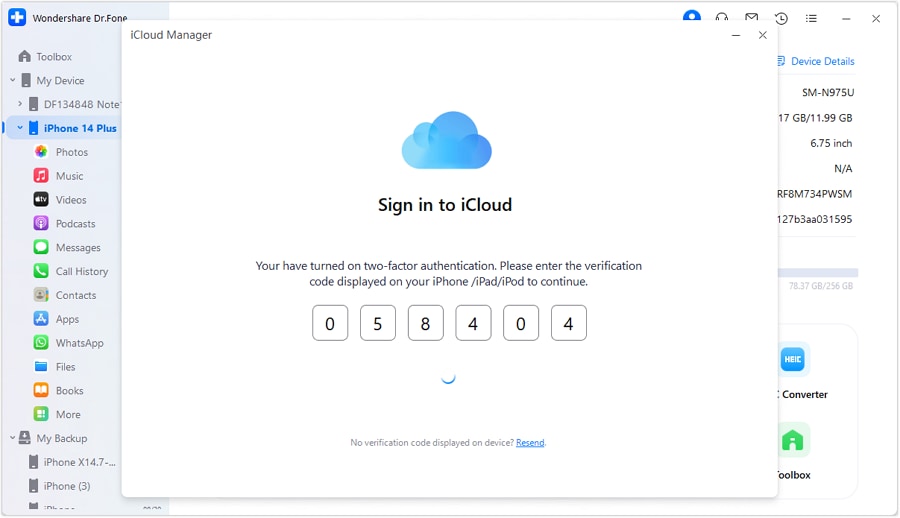Image resolution: width=900 pixels, height=518 pixels.
Task: Select the iPhone 14 Plus device
Action: pyautogui.click(x=80, y=128)
